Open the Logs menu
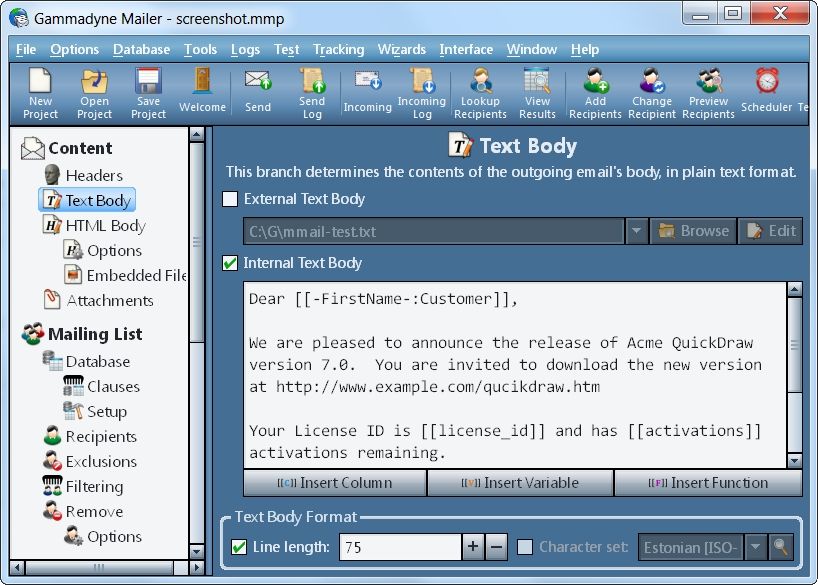Screen dimensions: 818x585 point(245,50)
